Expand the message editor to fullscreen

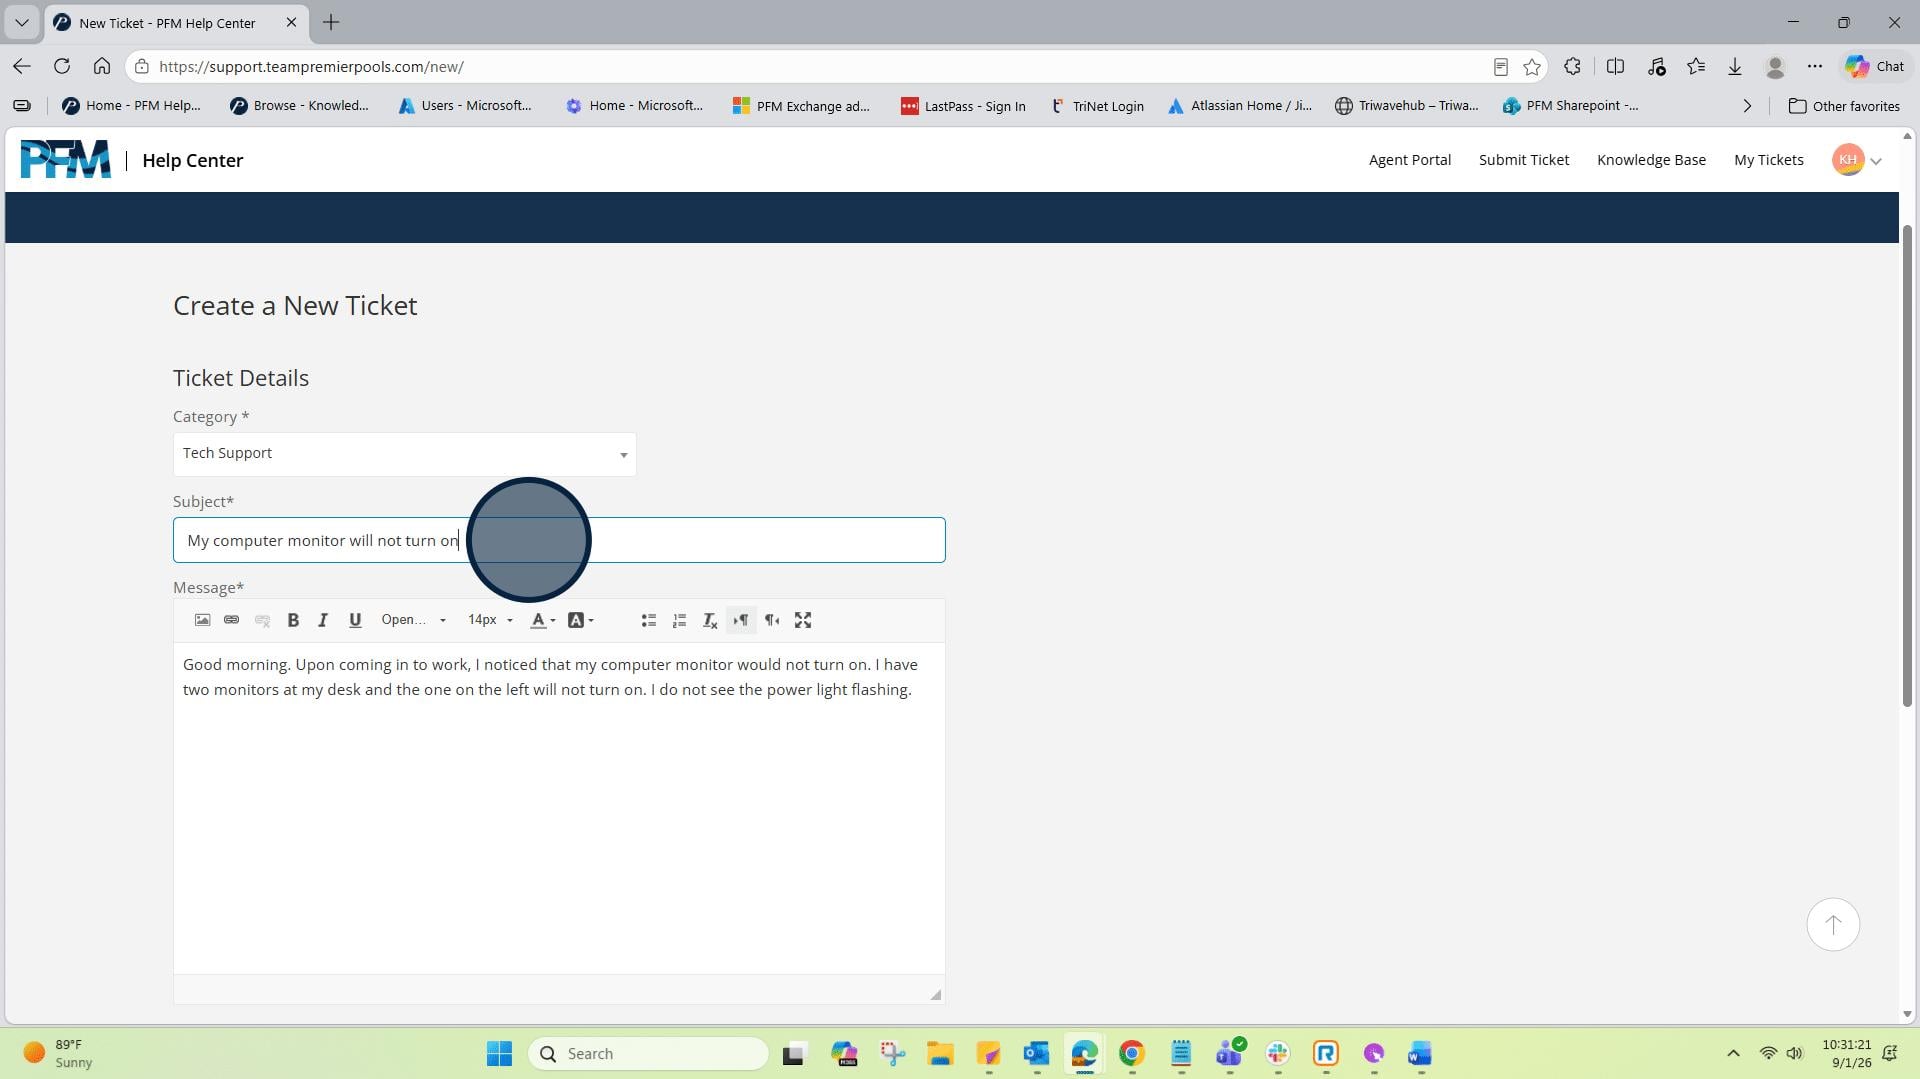tap(803, 620)
